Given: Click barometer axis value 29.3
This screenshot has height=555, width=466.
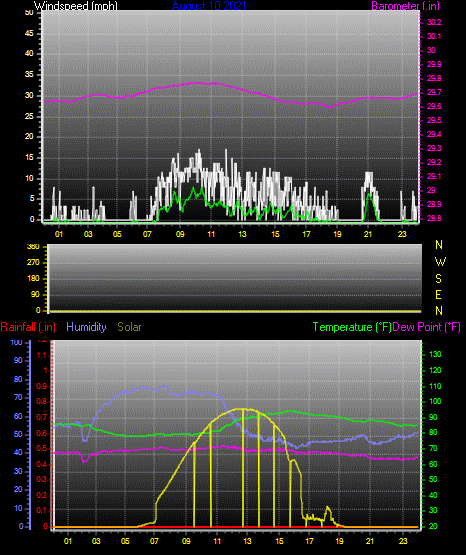Looking at the screenshot, I should [434, 148].
